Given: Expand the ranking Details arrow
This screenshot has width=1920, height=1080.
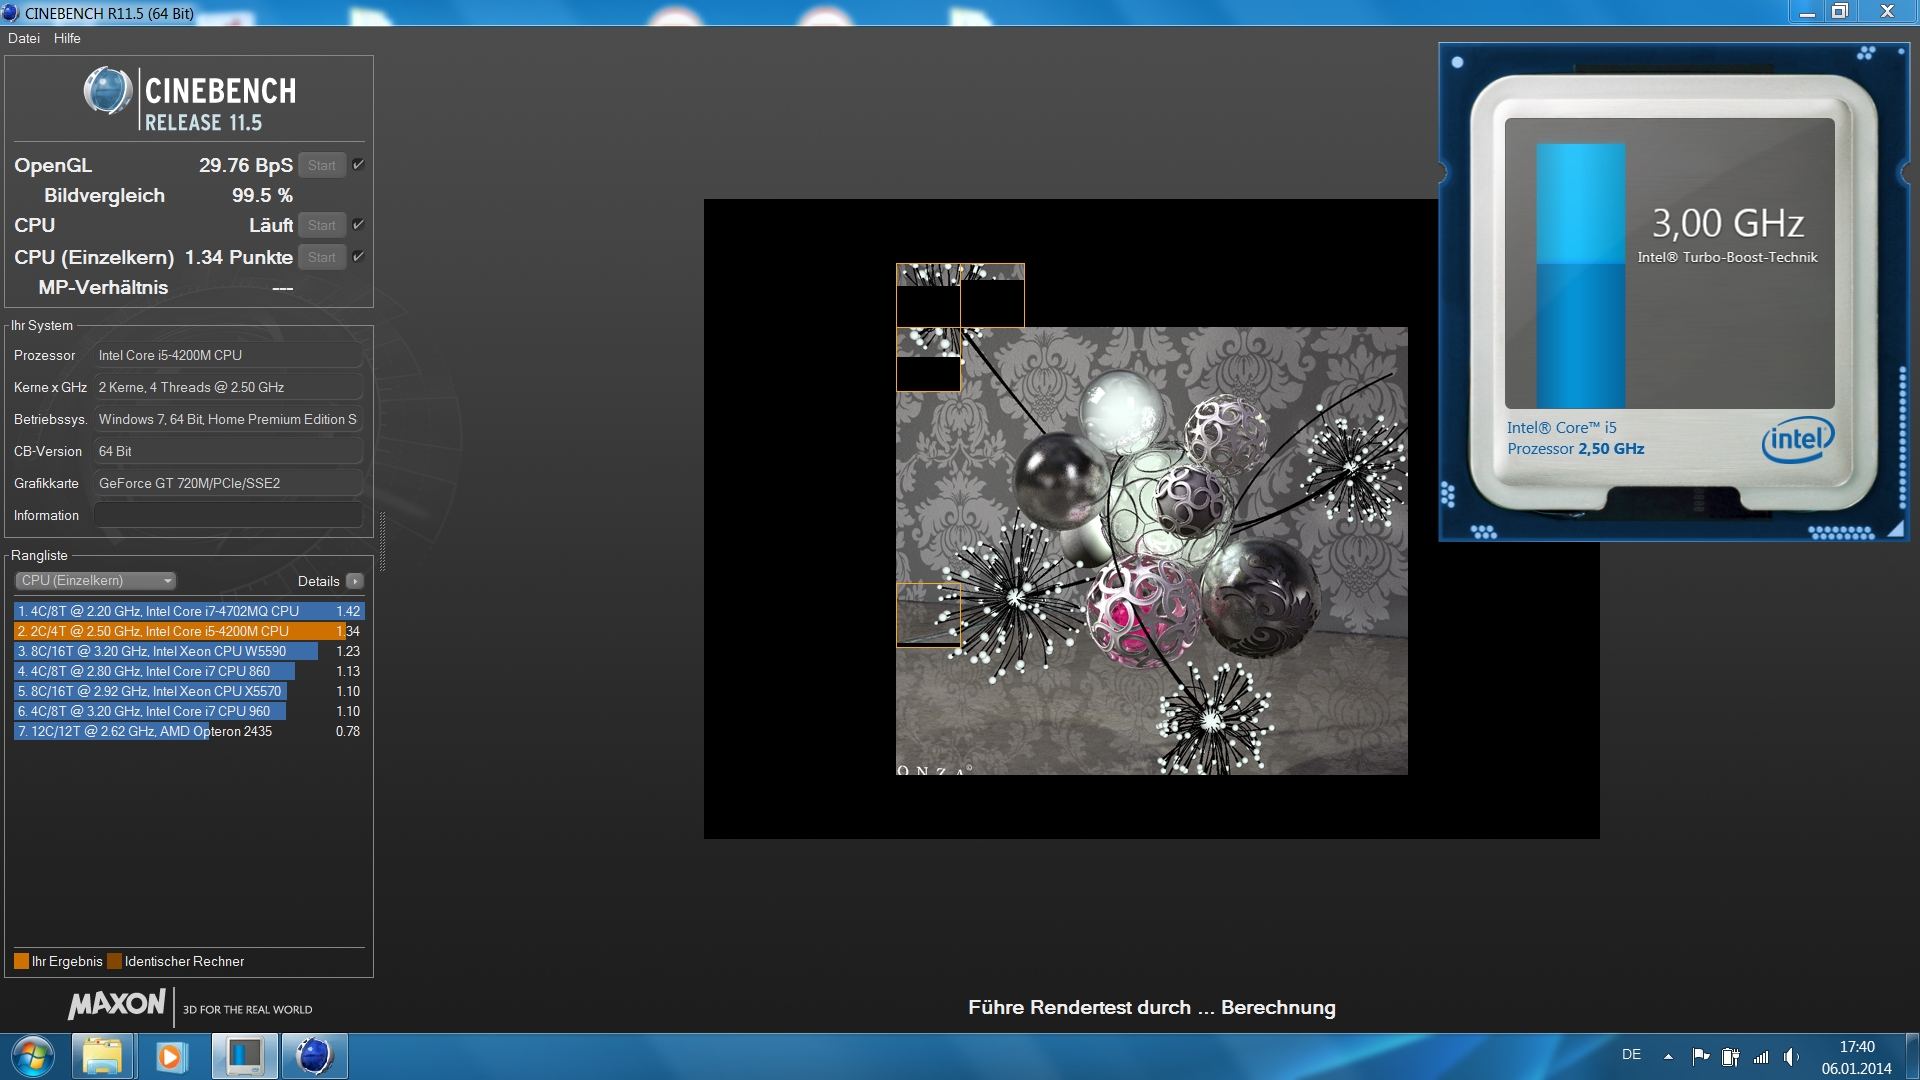Looking at the screenshot, I should click(x=354, y=581).
